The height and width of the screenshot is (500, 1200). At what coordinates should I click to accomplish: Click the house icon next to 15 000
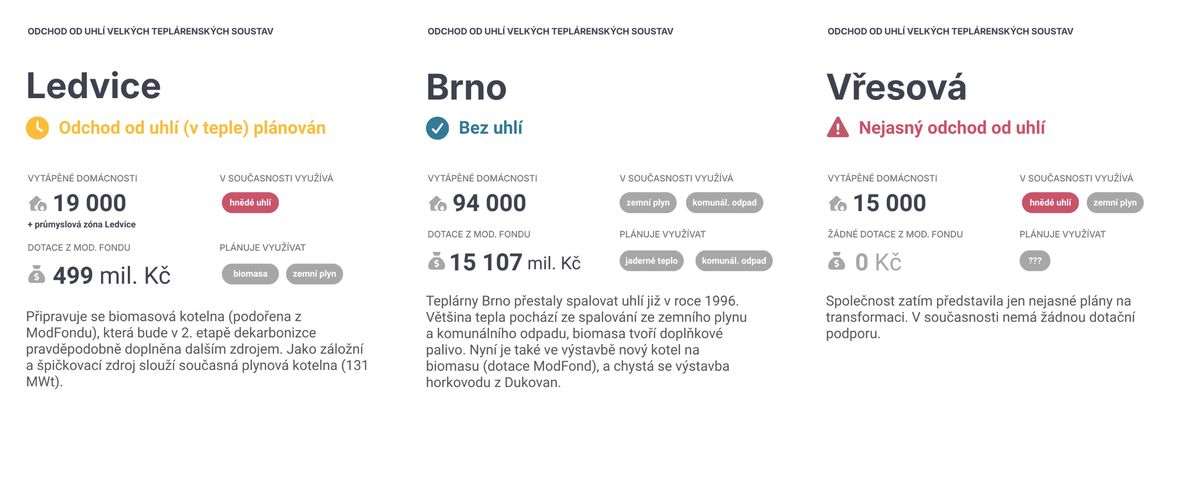[x=838, y=204]
